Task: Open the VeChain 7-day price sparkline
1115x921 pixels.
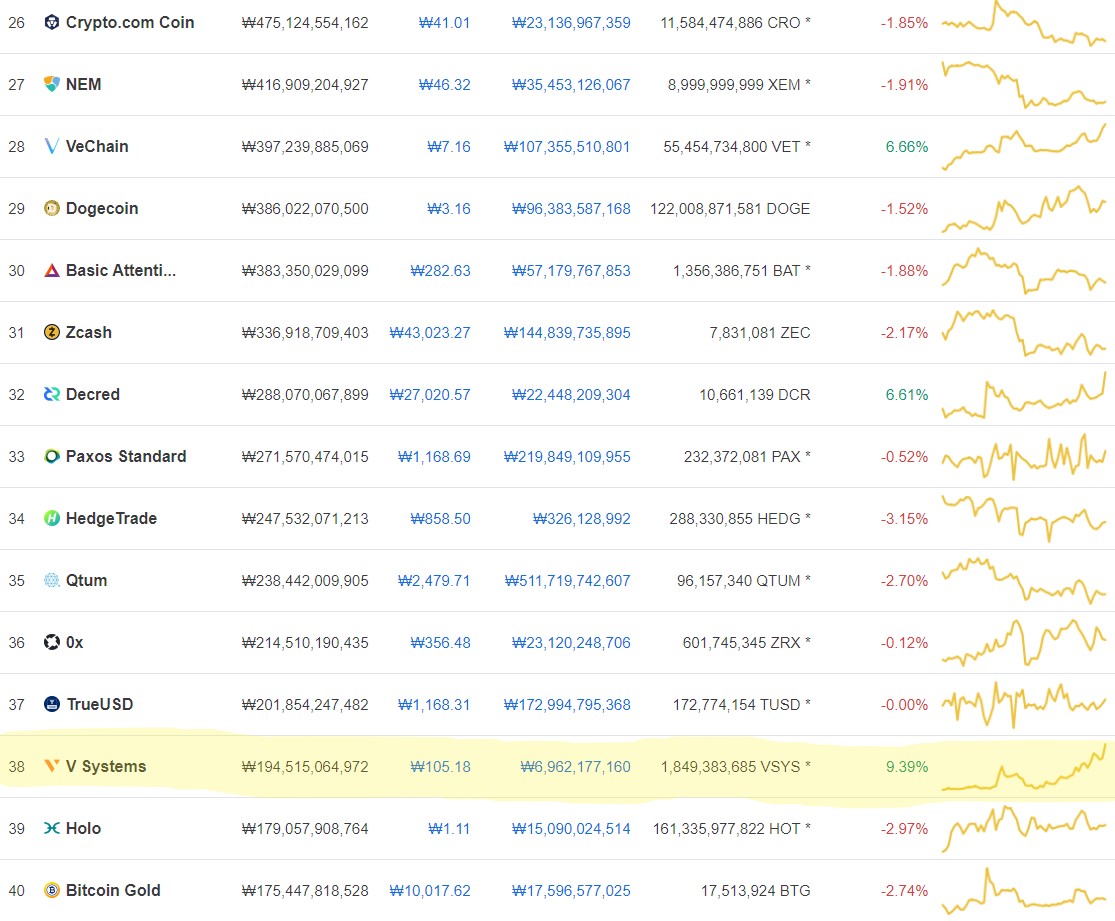Action: (1024, 147)
